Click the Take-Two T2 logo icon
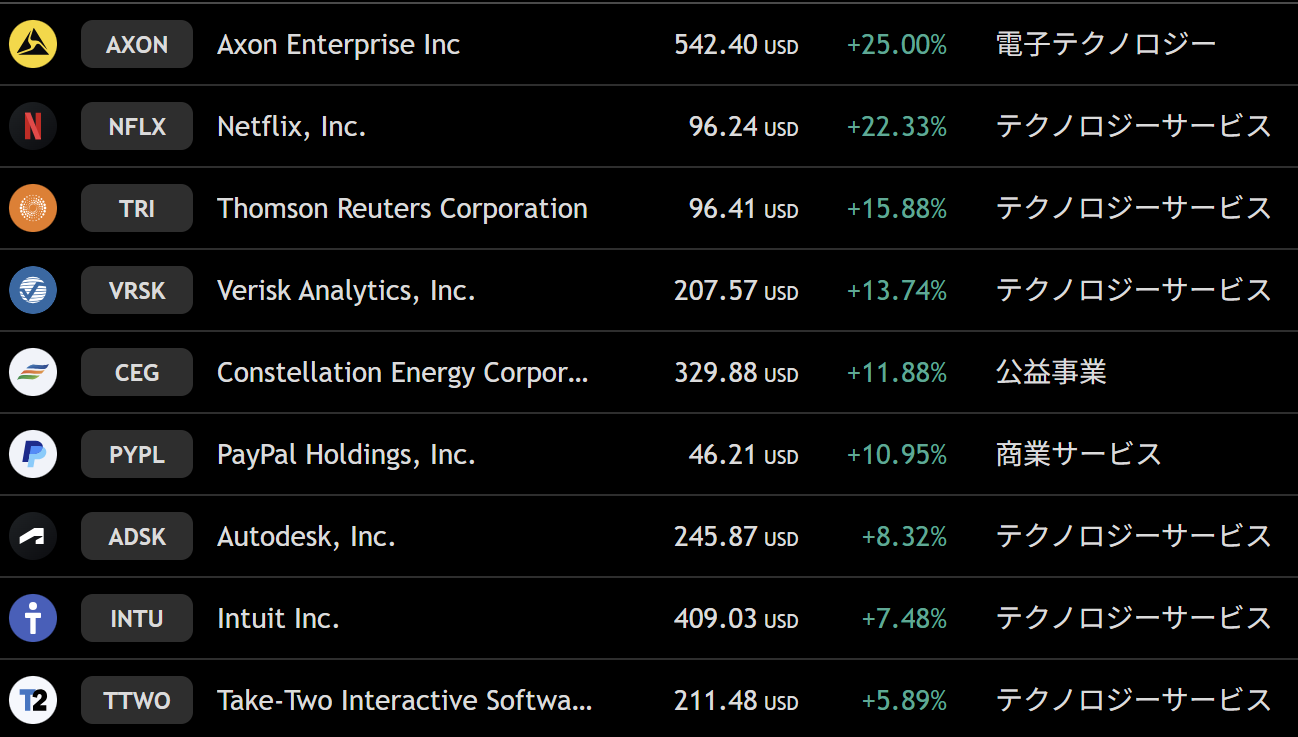 33,701
